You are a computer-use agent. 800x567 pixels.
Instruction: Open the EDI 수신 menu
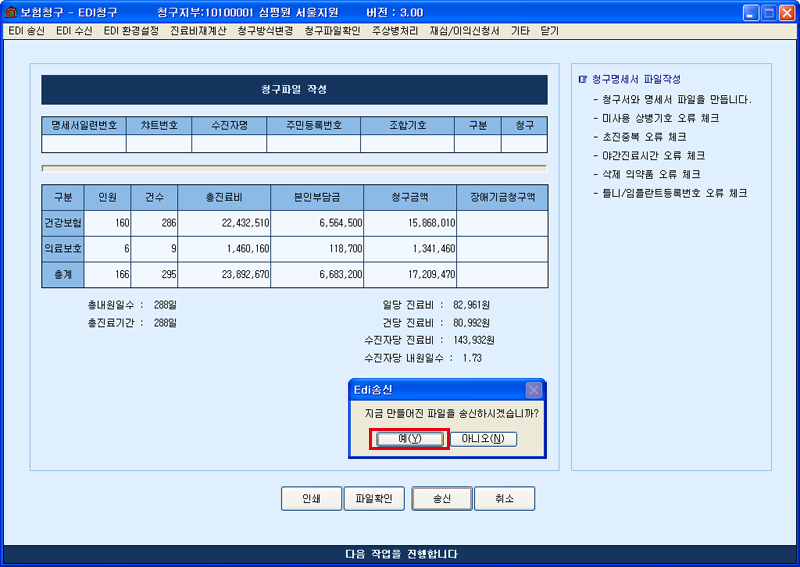(x=74, y=31)
